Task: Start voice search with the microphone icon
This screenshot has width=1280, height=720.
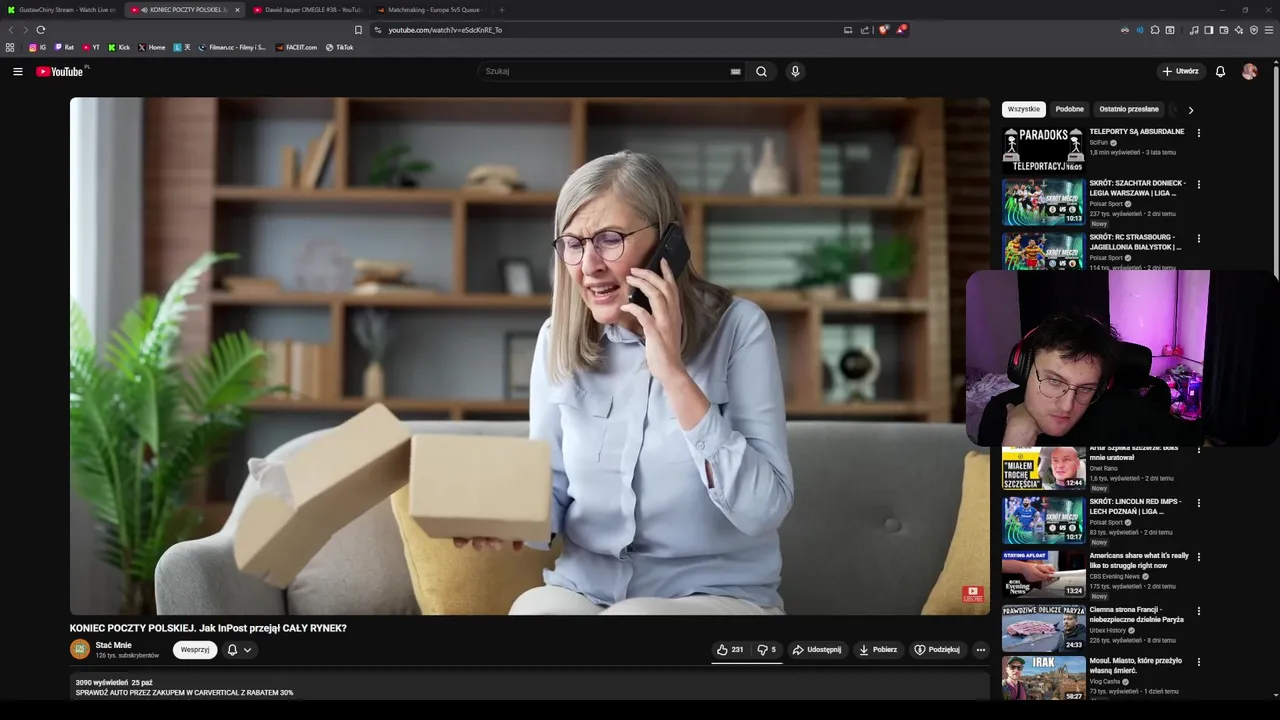Action: [x=795, y=72]
